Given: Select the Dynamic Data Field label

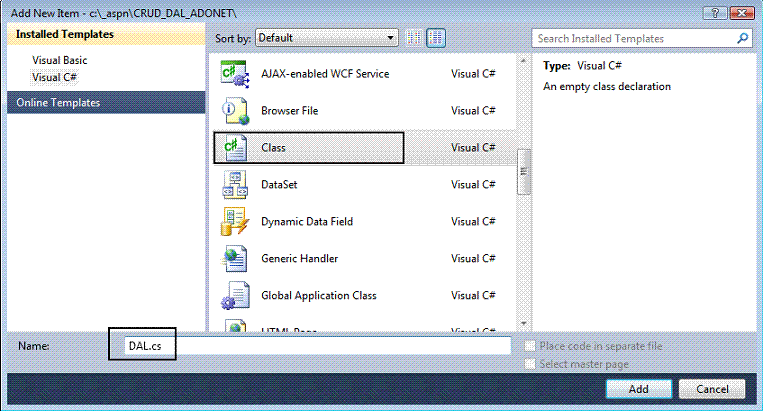Looking at the screenshot, I should click(307, 222).
